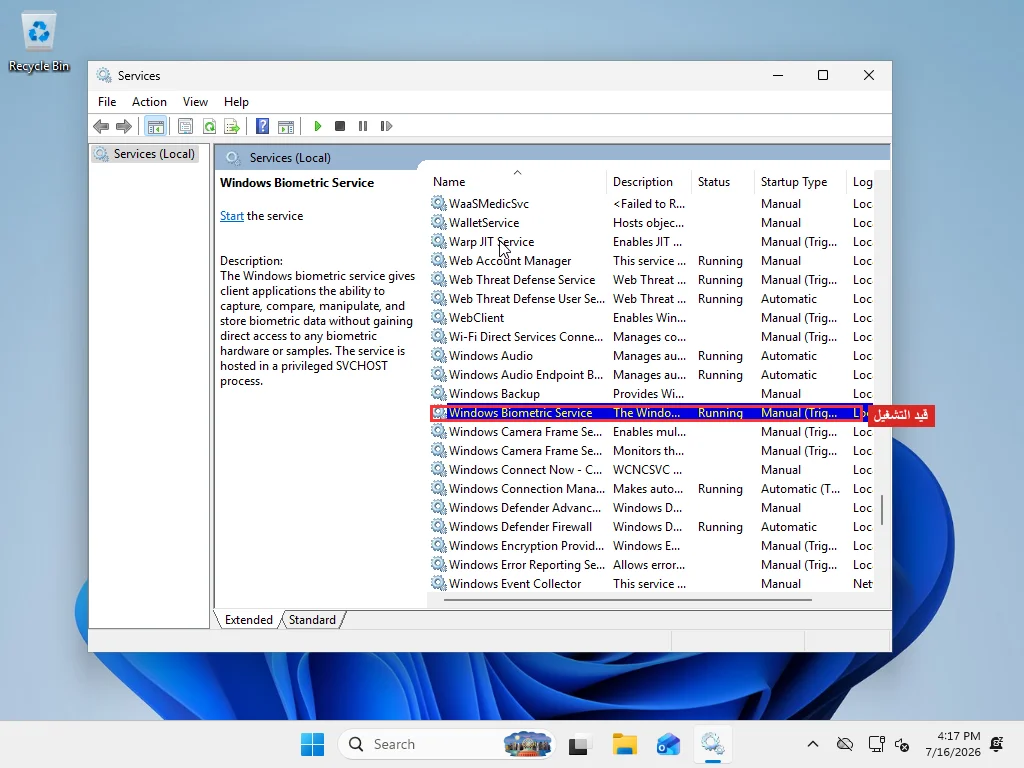
Task: Click the Services app icon on taskbar
Action: point(712,744)
